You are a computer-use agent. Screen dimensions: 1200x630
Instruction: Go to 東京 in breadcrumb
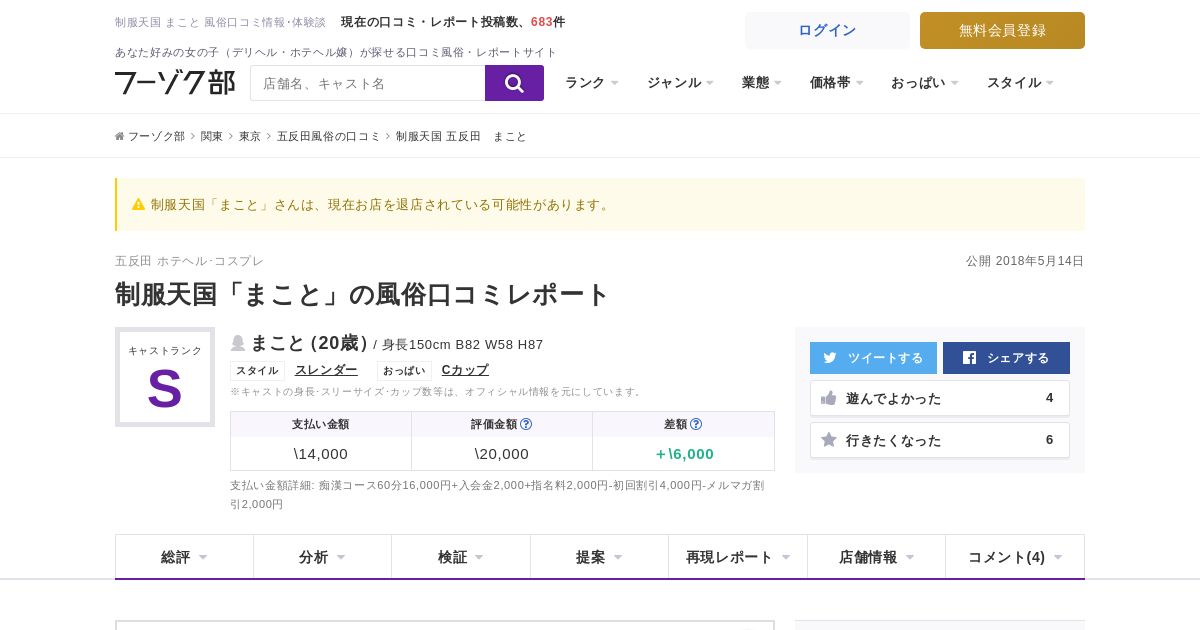[x=250, y=136]
